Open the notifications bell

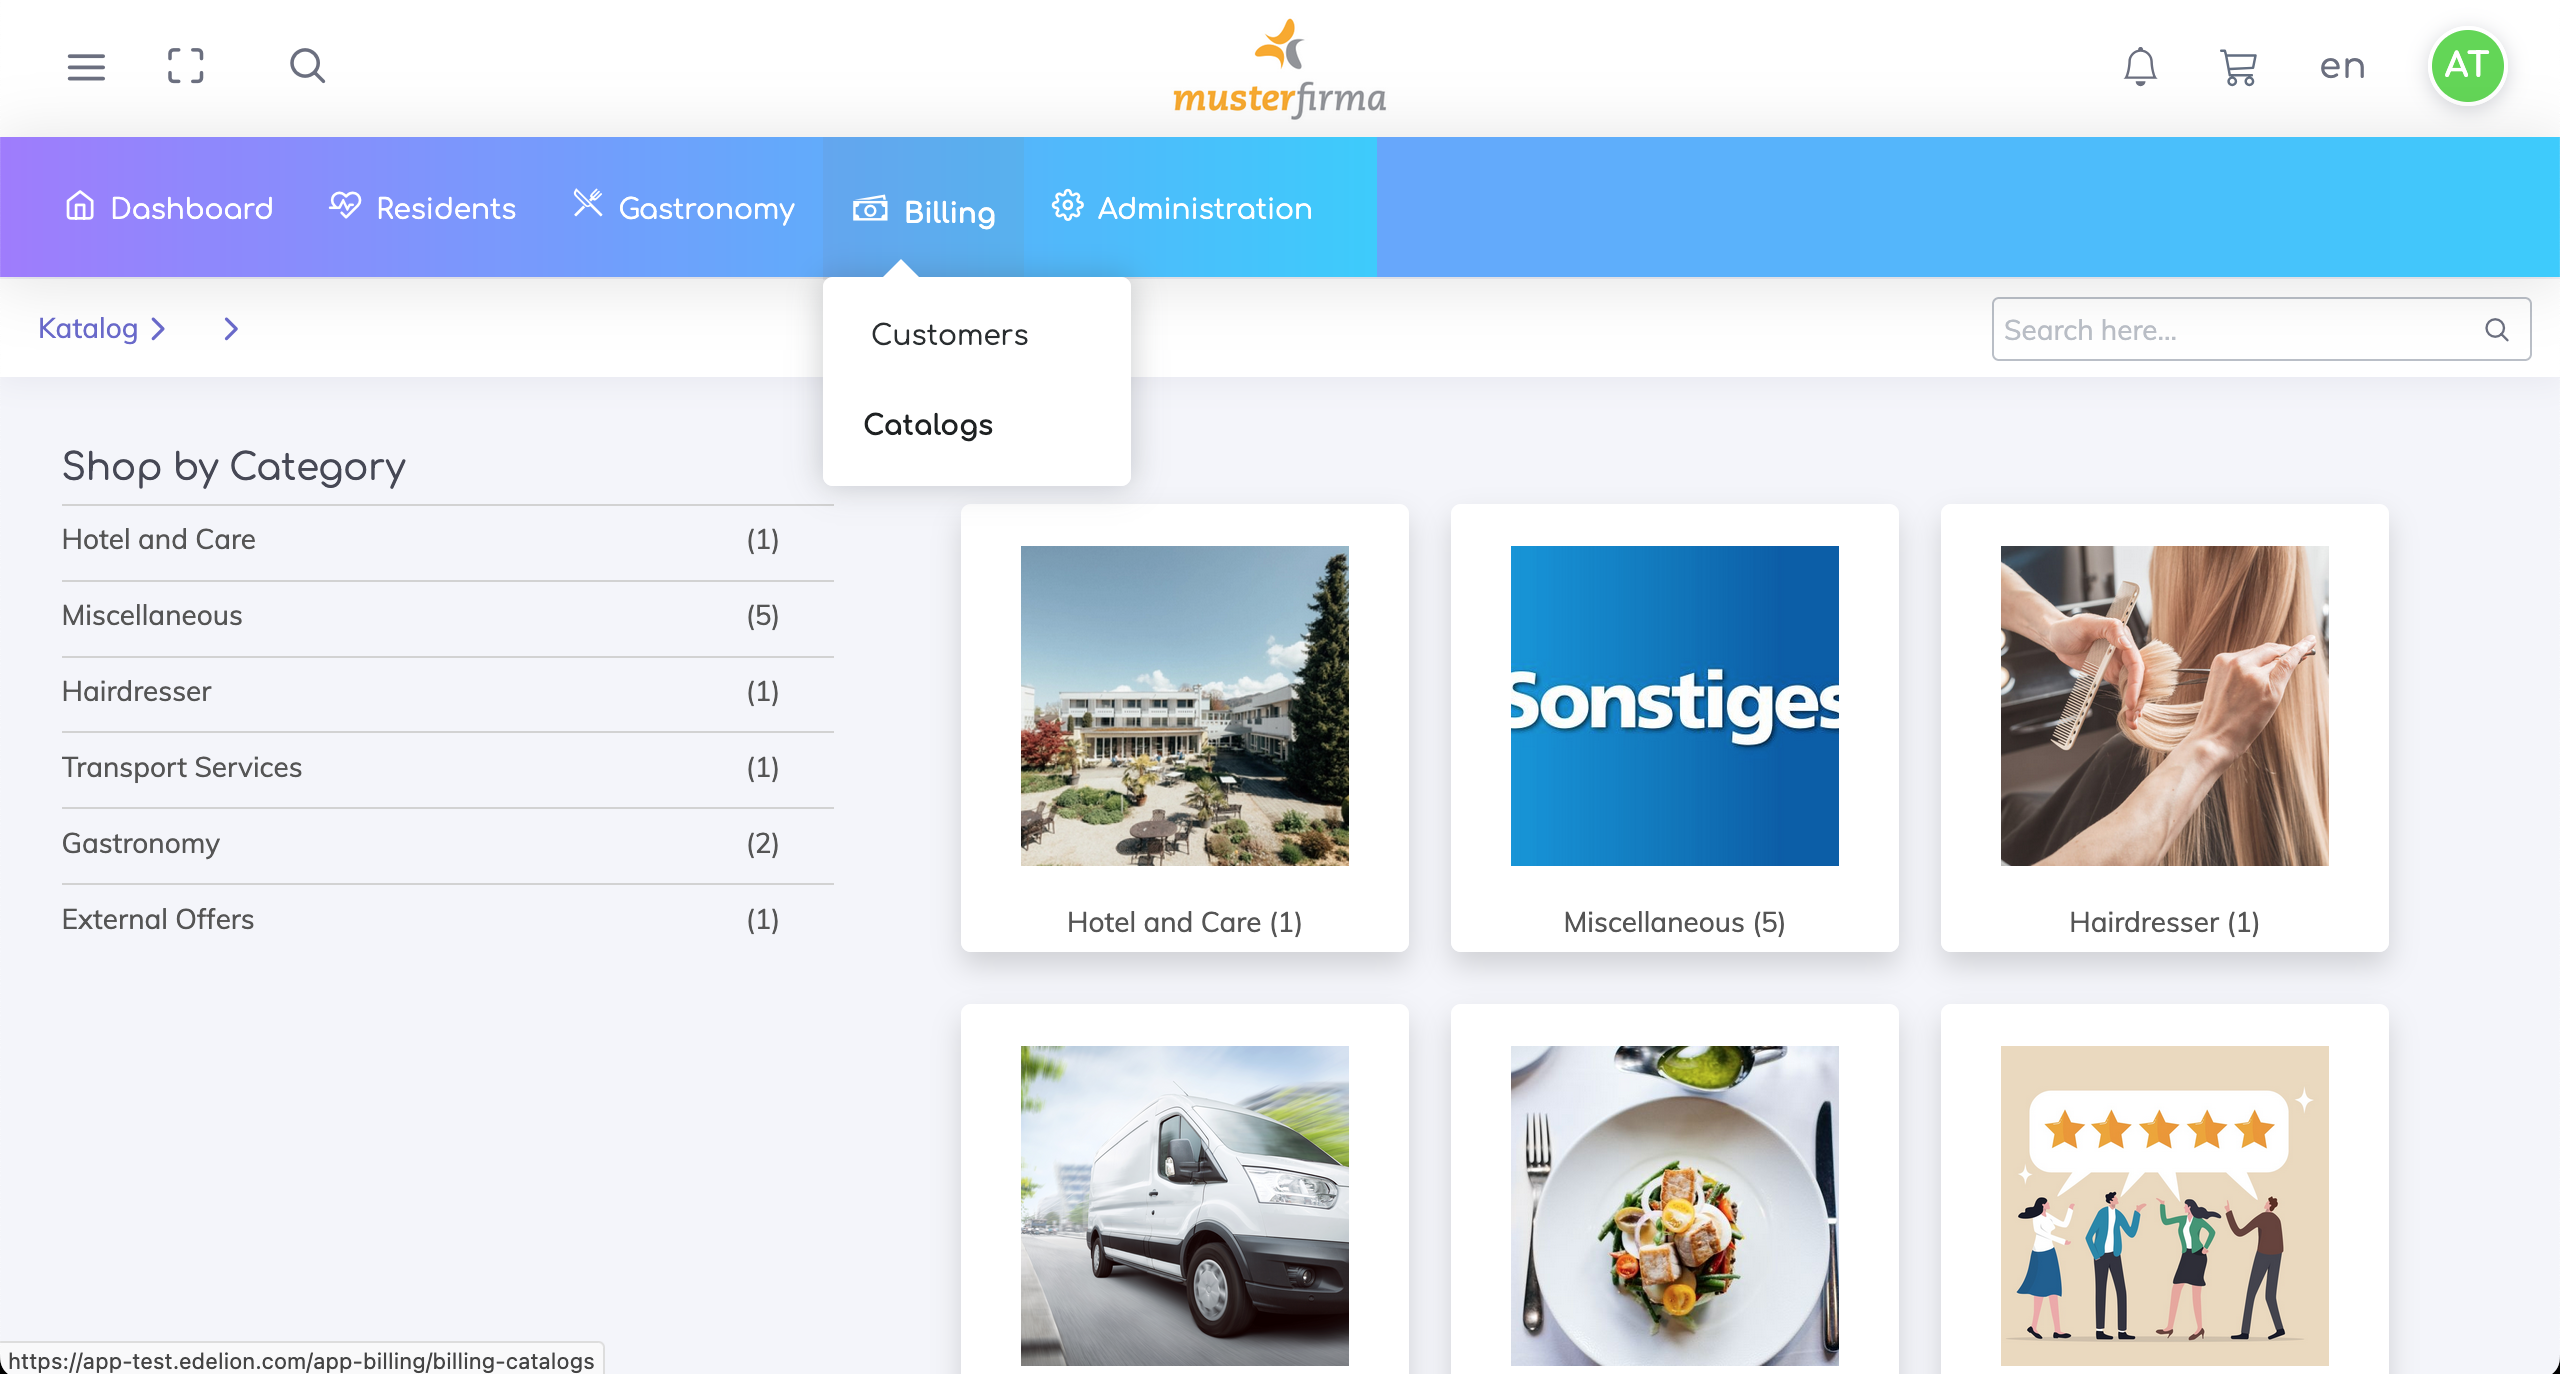click(x=2140, y=67)
